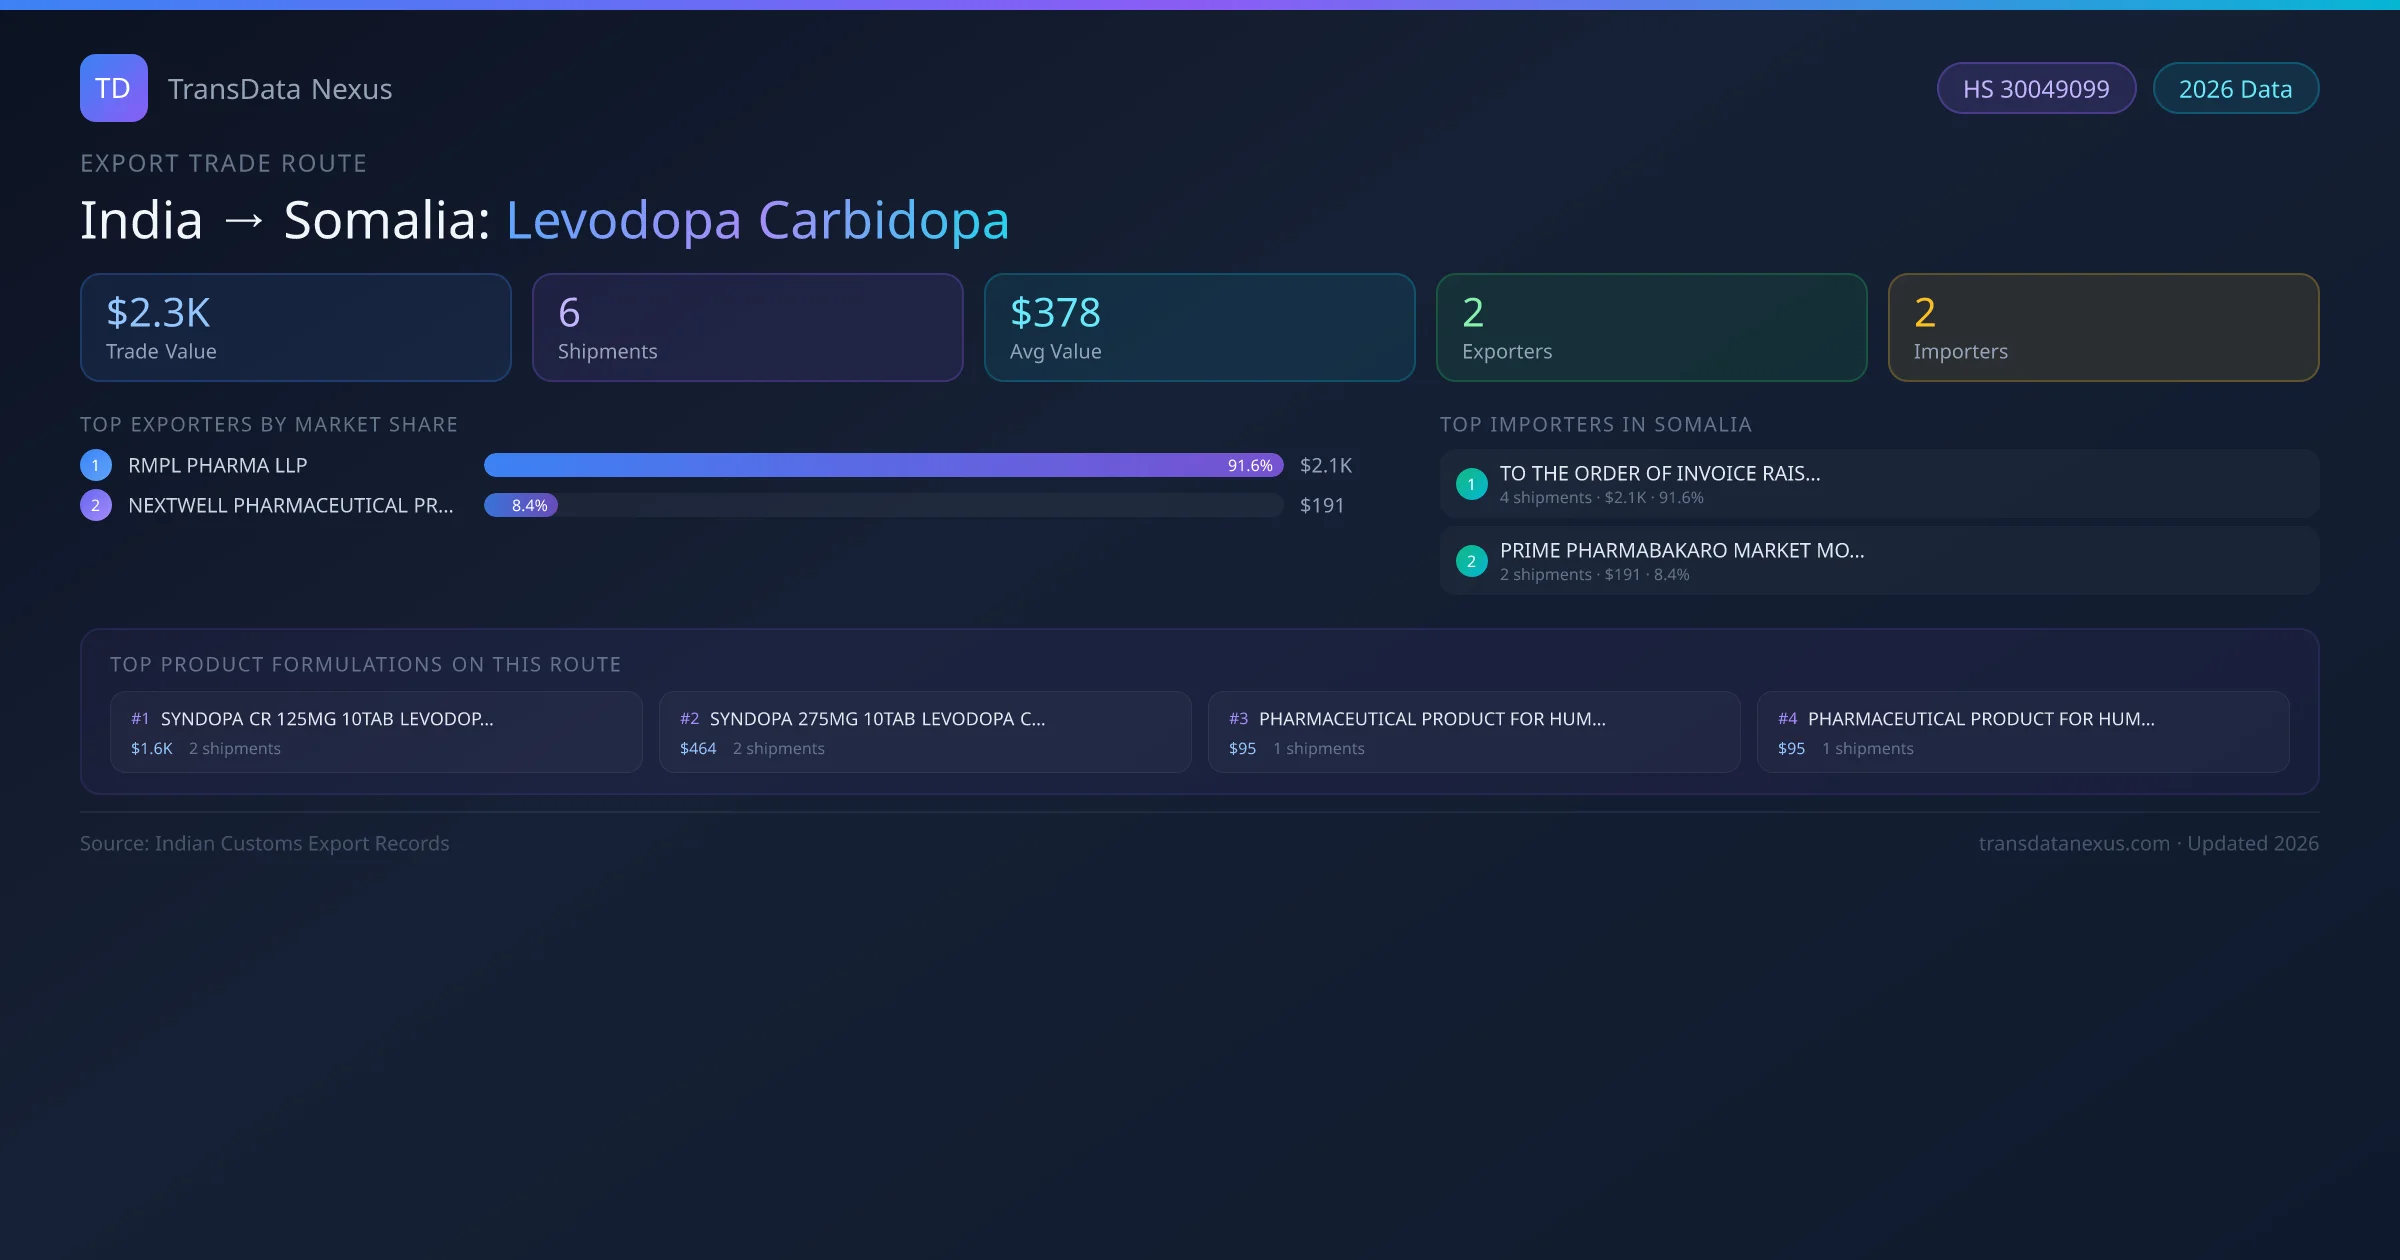Image resolution: width=2400 pixels, height=1260 pixels.
Task: Open the $2.3K Trade Value card
Action: [295, 328]
